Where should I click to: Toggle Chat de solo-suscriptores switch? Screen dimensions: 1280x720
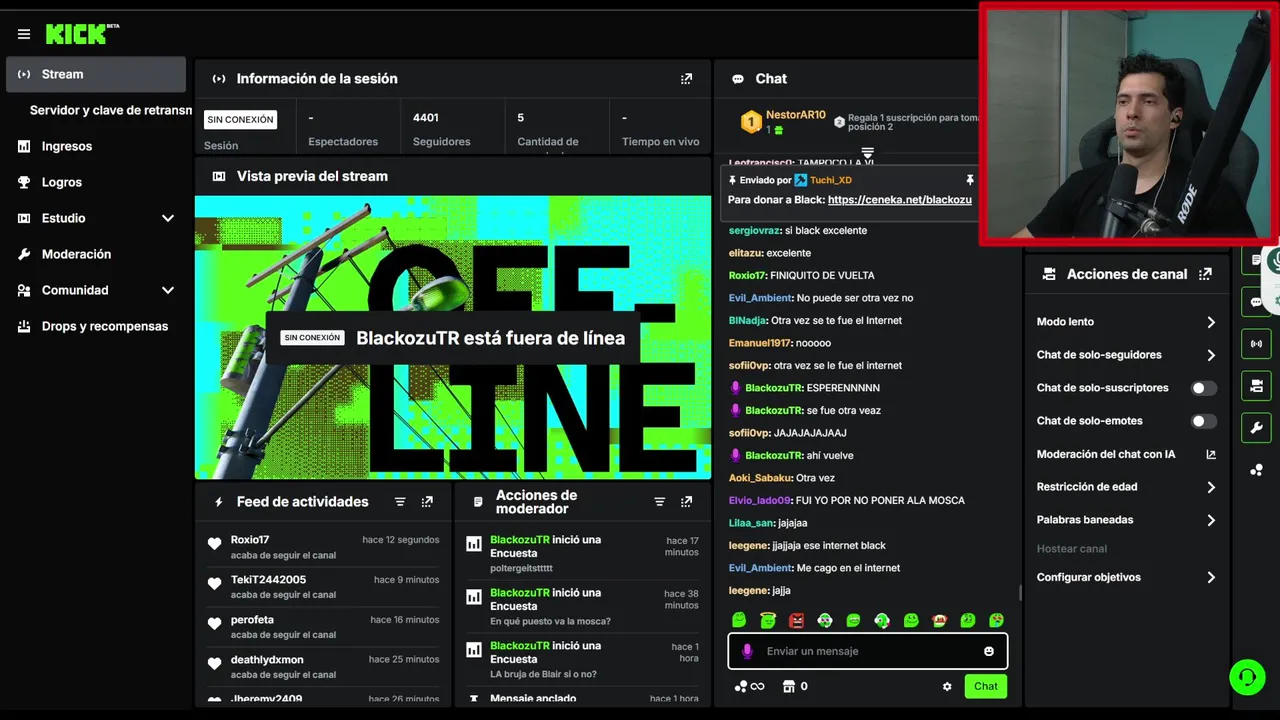click(1204, 388)
